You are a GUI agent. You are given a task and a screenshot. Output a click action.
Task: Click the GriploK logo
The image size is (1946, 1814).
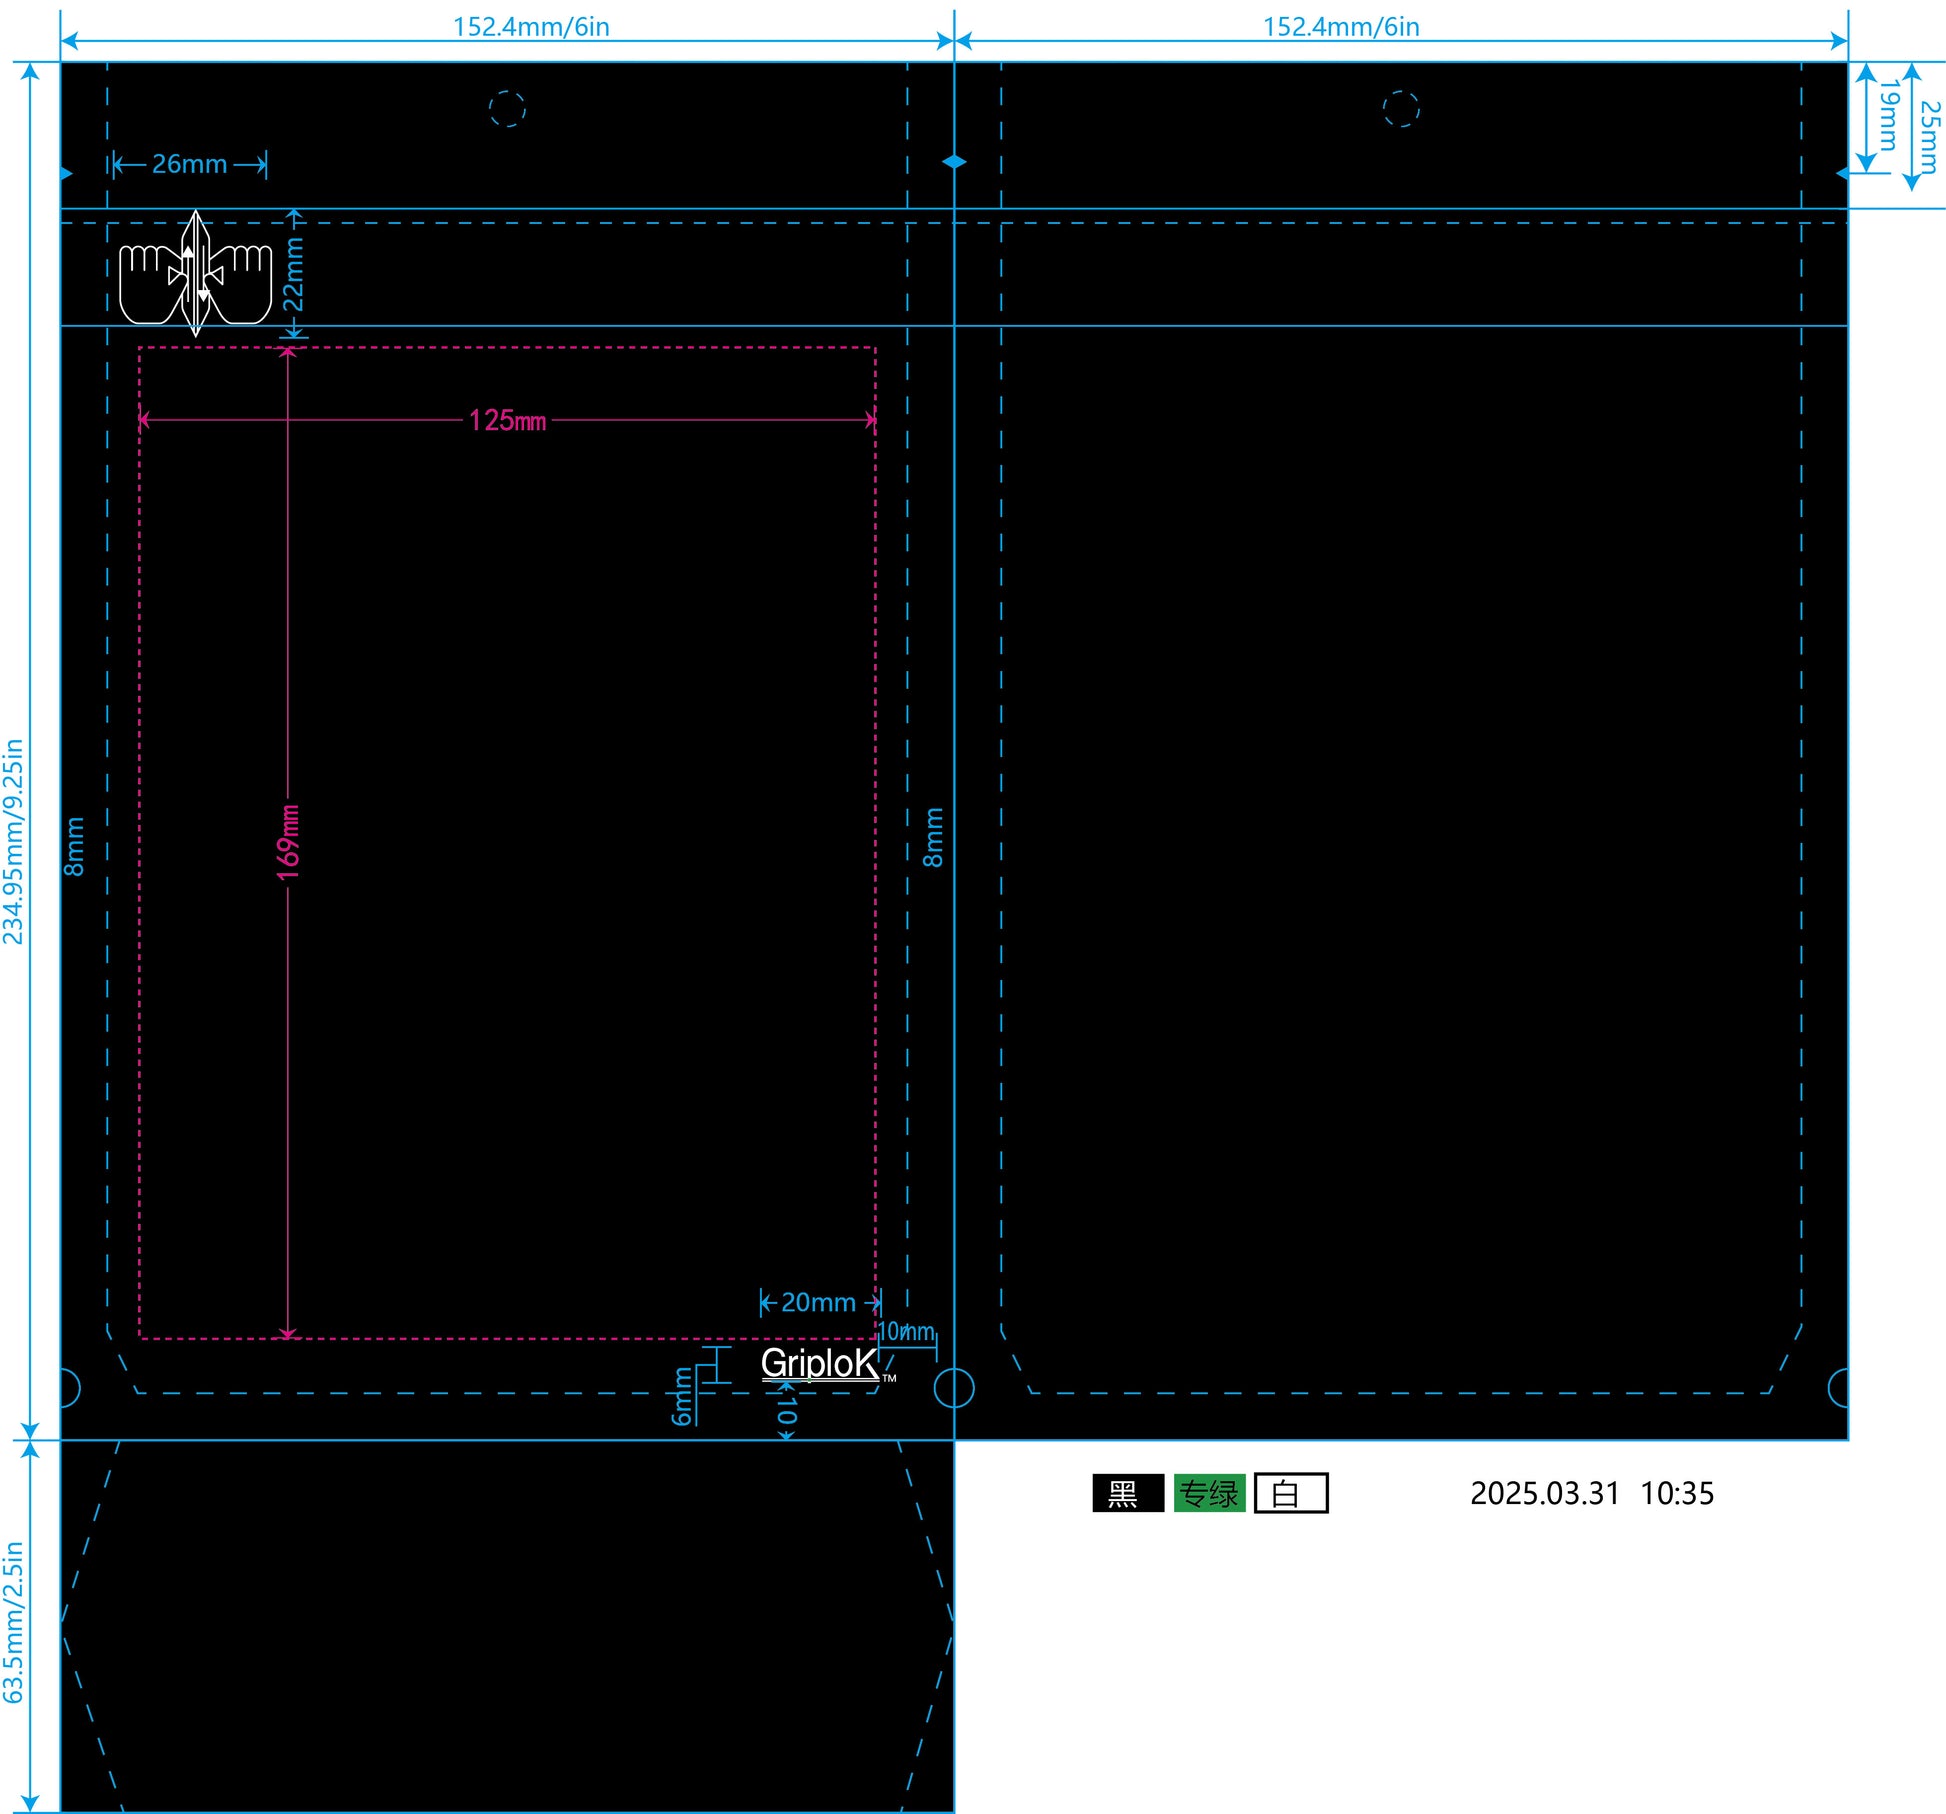click(828, 1363)
